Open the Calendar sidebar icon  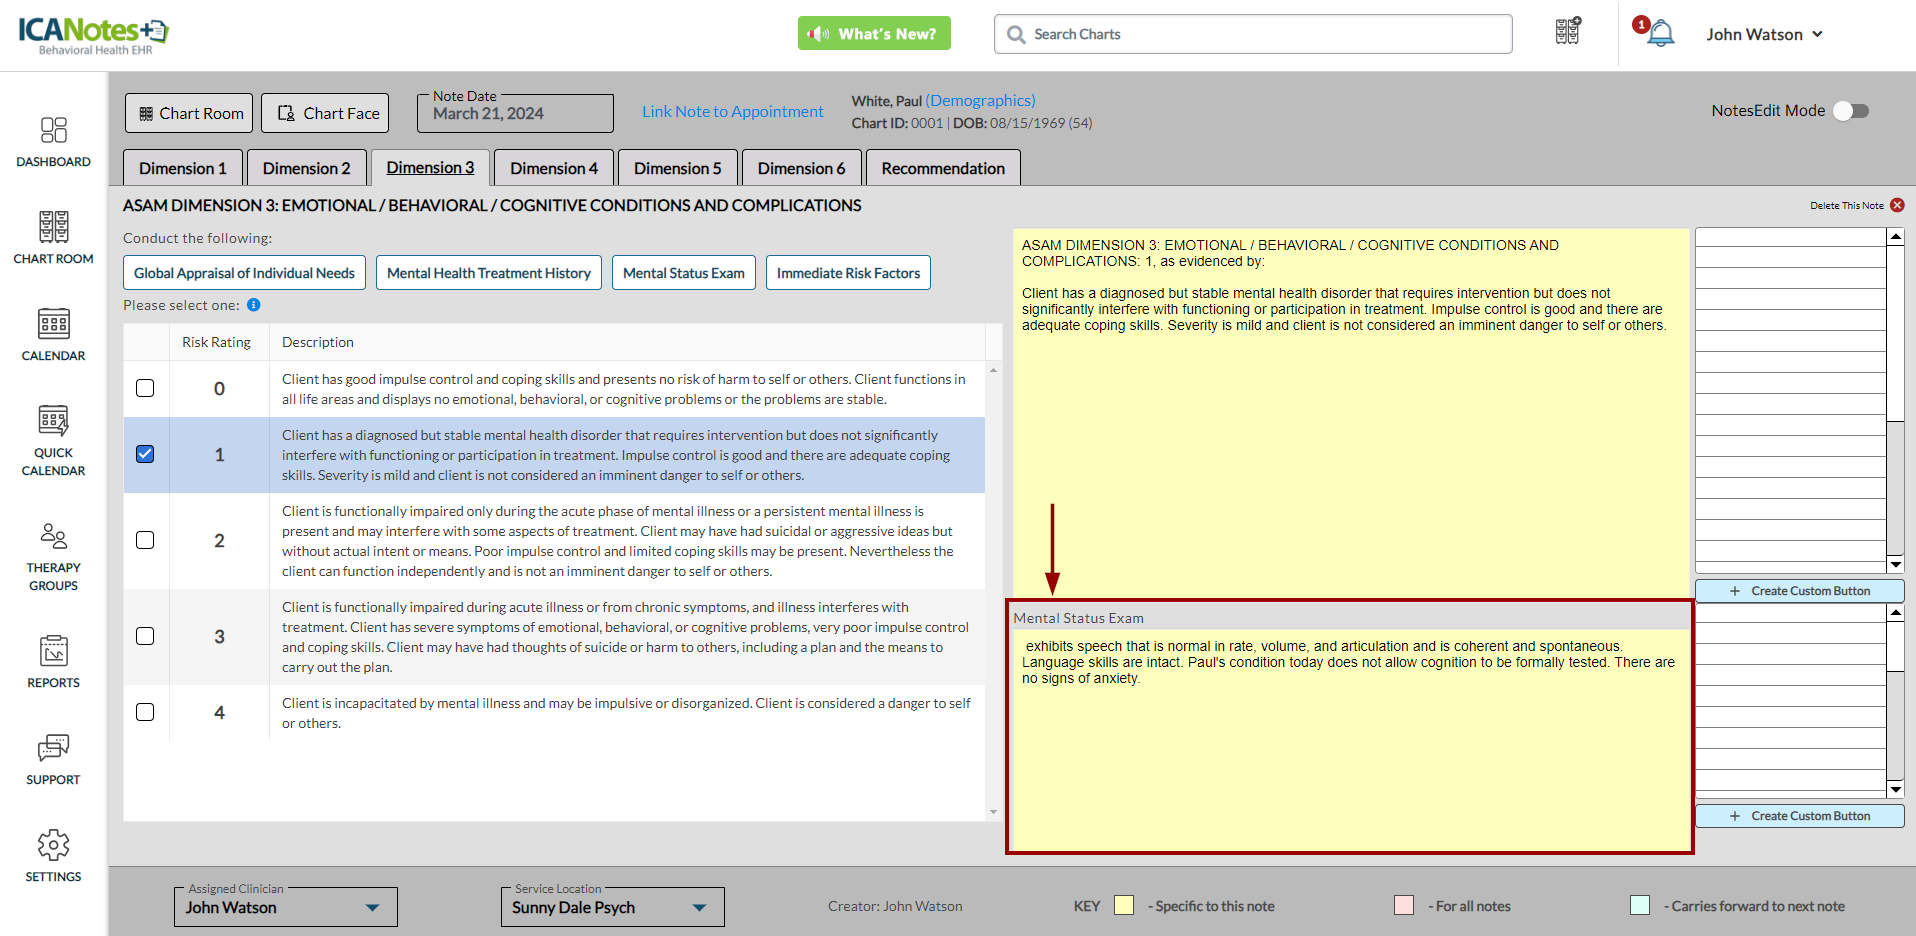(53, 335)
